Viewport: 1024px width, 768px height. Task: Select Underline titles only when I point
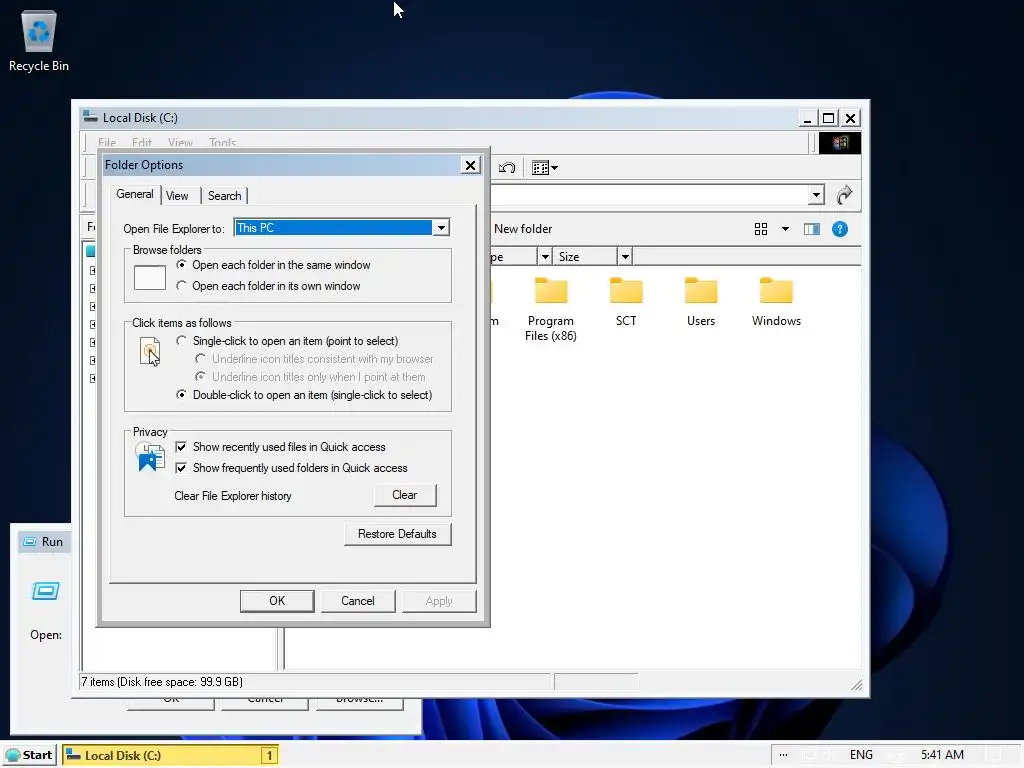(x=311, y=377)
